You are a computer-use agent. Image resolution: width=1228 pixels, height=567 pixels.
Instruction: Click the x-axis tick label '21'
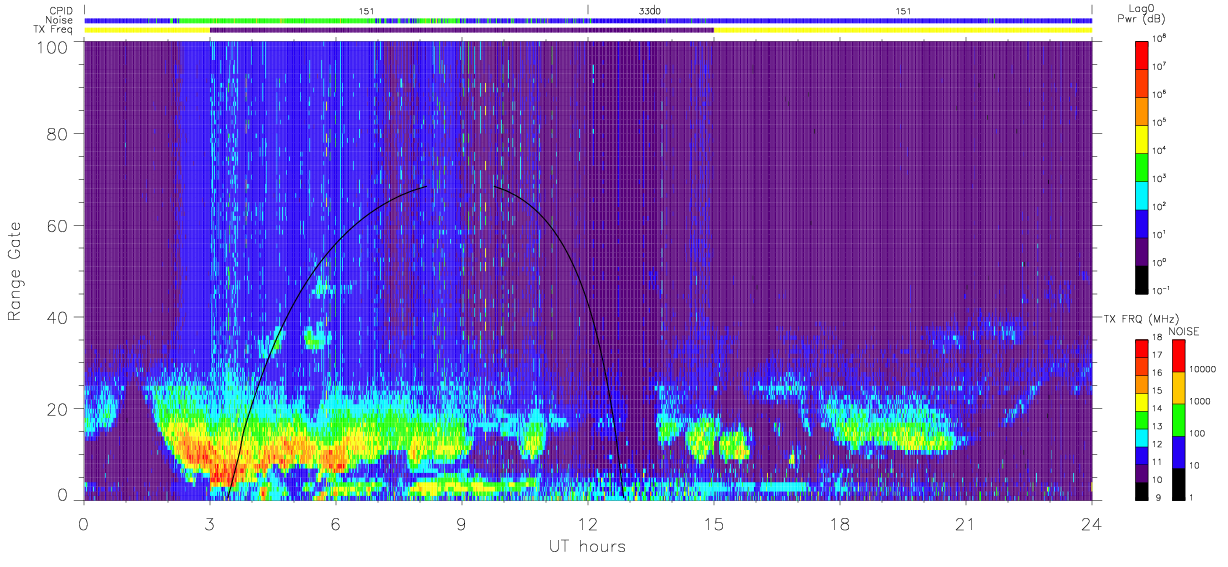(966, 523)
